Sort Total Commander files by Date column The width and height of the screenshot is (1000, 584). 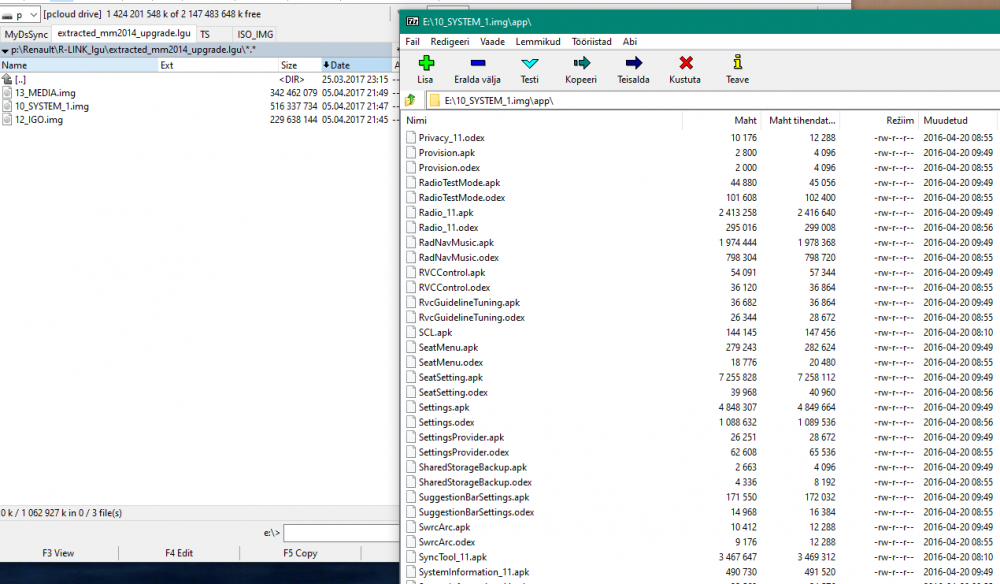click(x=357, y=65)
